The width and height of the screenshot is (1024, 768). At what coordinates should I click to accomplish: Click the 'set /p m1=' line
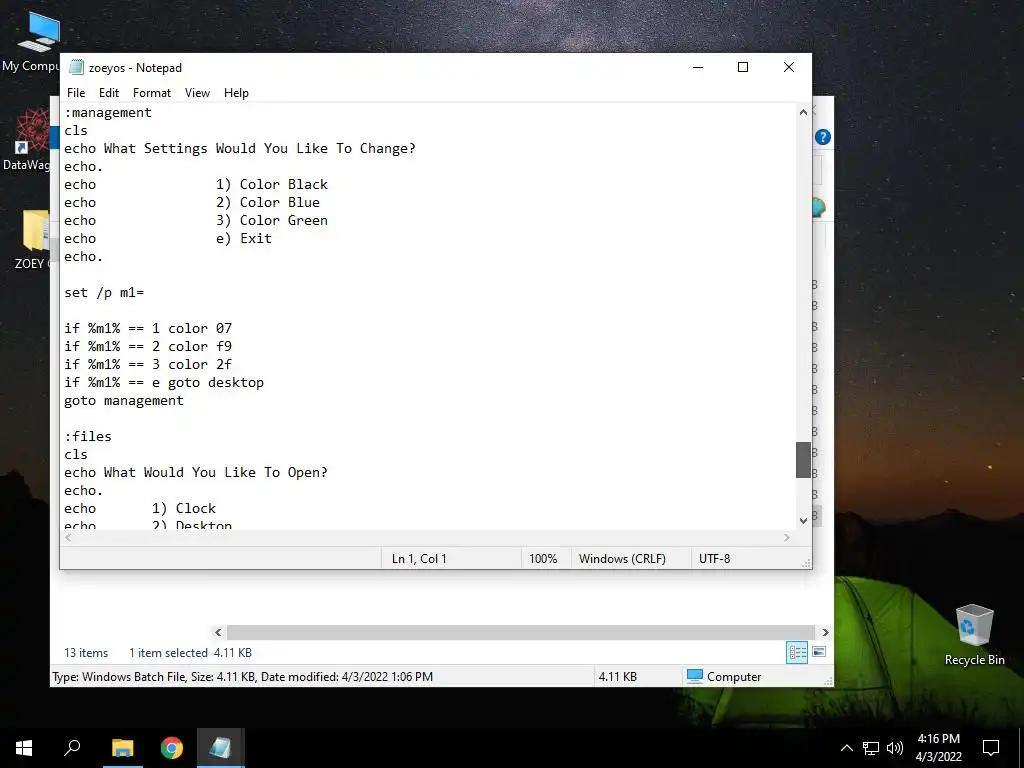pos(104,293)
